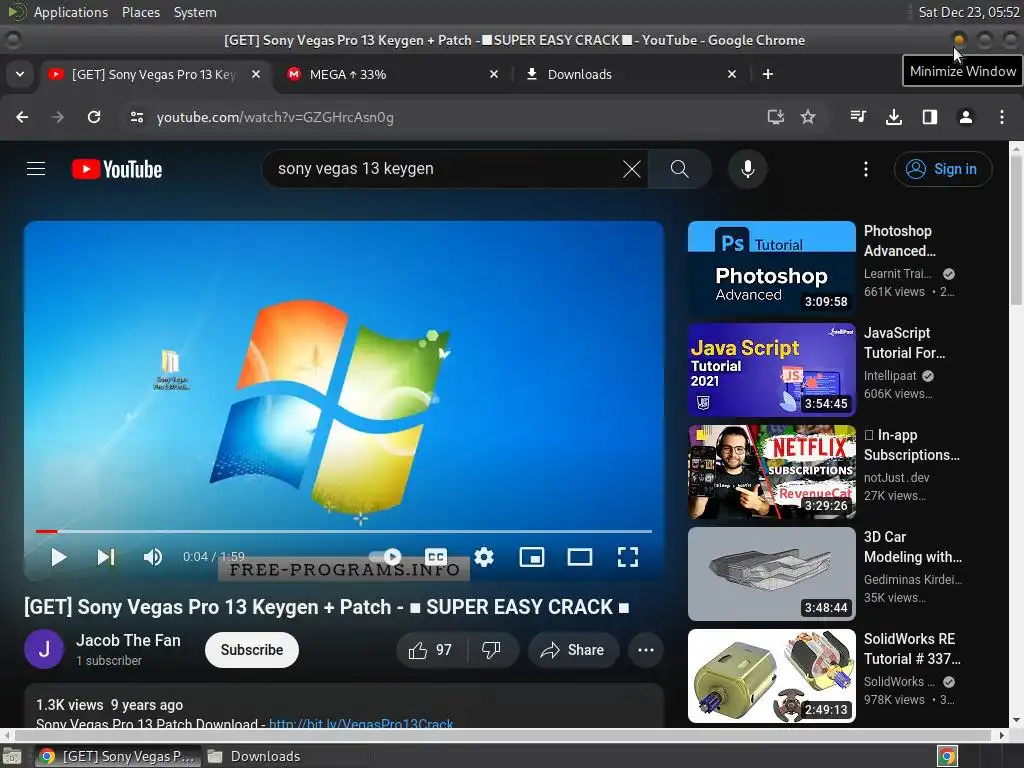
Task: Close the YouTube tab
Action: [256, 74]
